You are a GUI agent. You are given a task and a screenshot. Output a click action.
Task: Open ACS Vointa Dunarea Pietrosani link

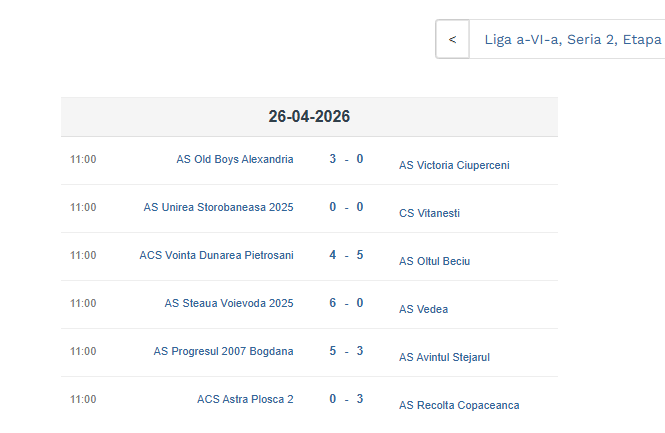click(216, 255)
